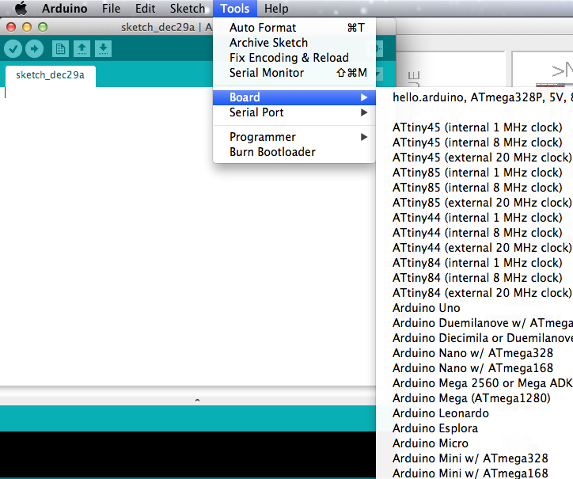Choose Auto Format
573x479 pixels.
pos(294,28)
